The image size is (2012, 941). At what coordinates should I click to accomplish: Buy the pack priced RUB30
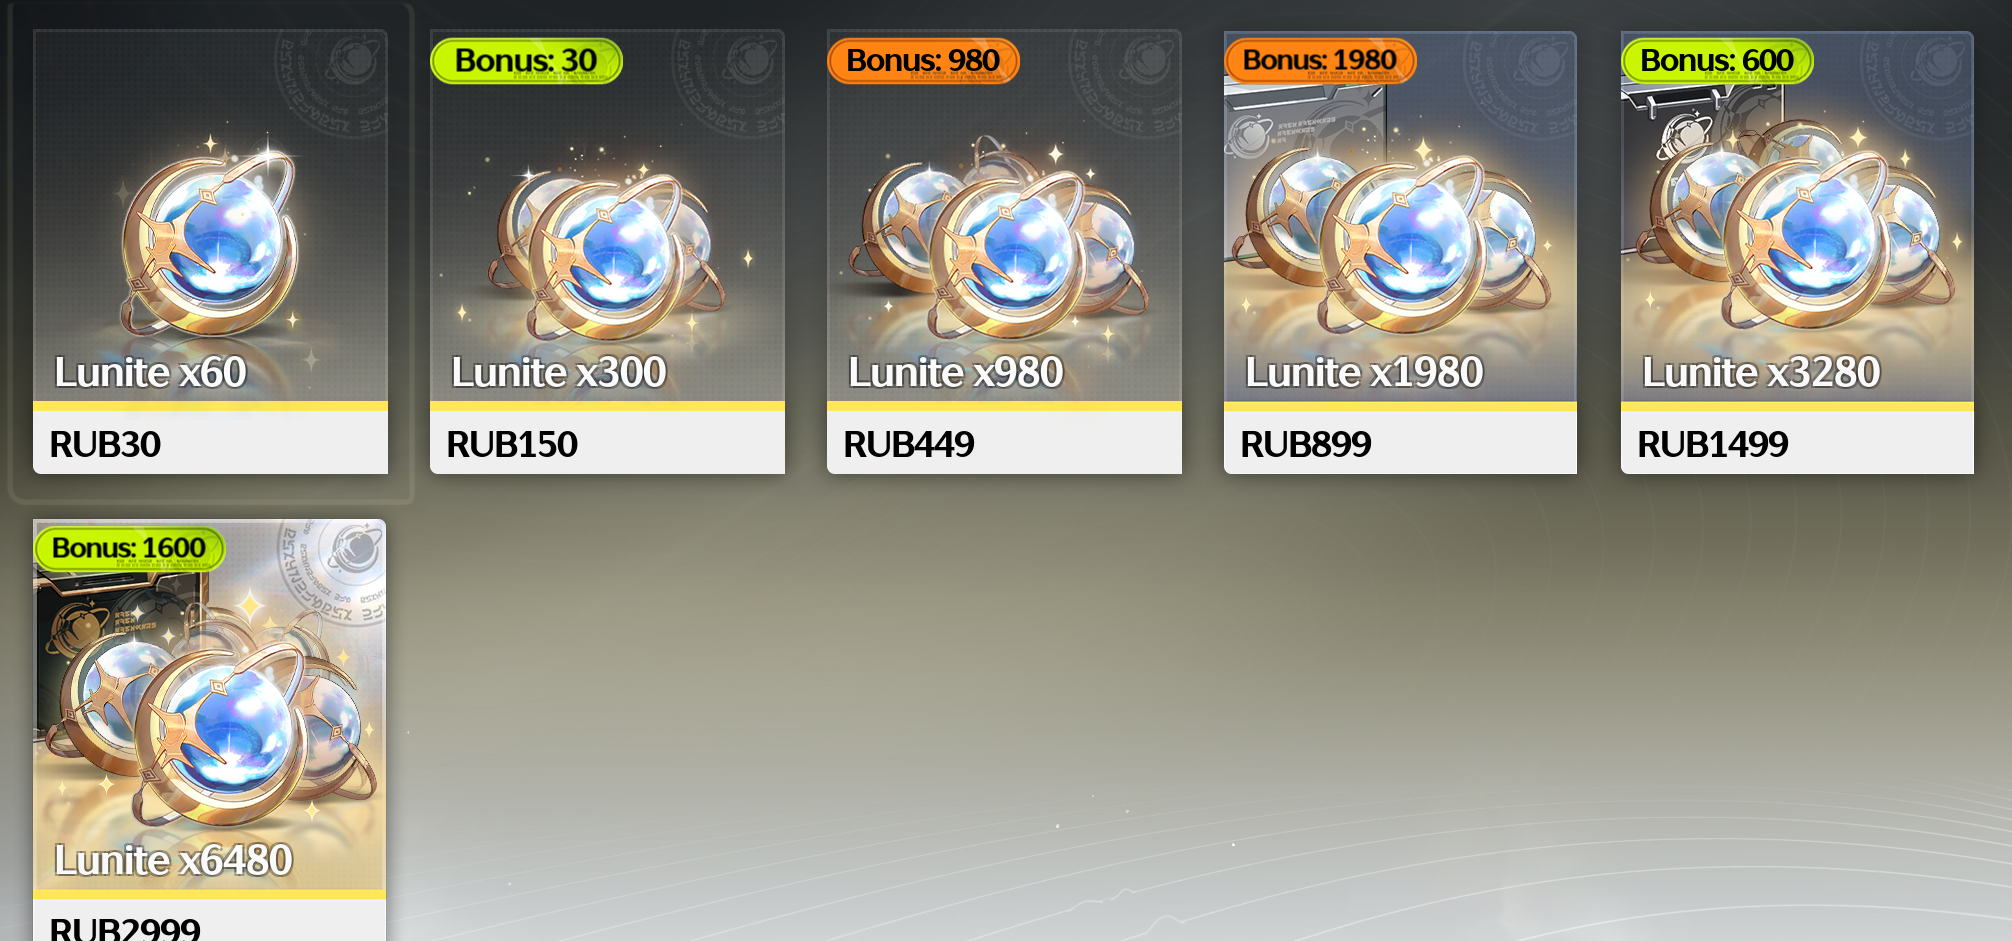[x=210, y=443]
